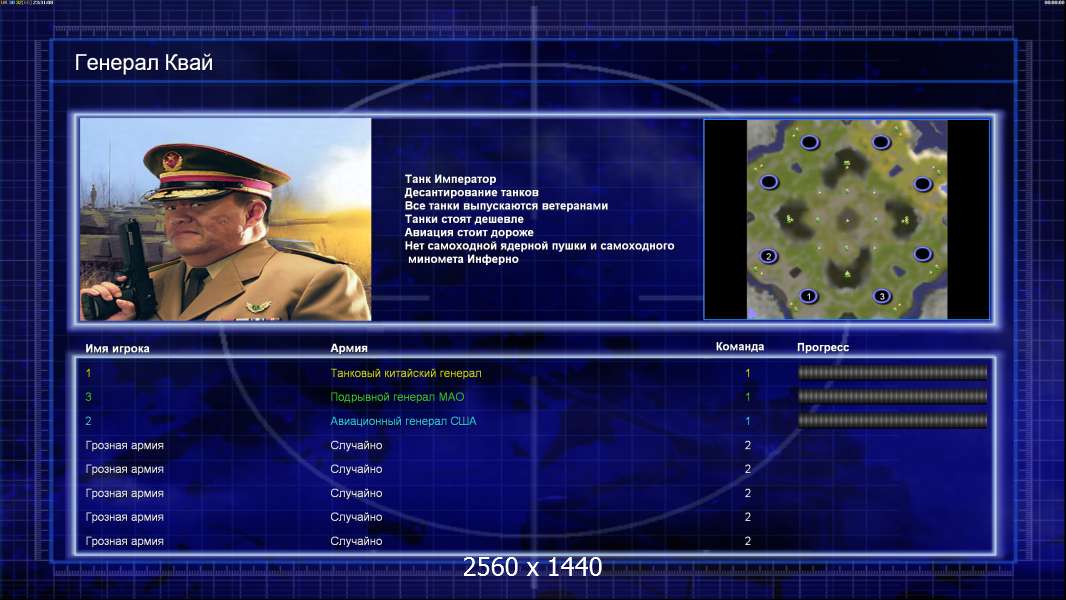Viewport: 1066px width, 600px height.
Task: Select the Подрывной генерал МАО army entry
Action: coord(397,397)
